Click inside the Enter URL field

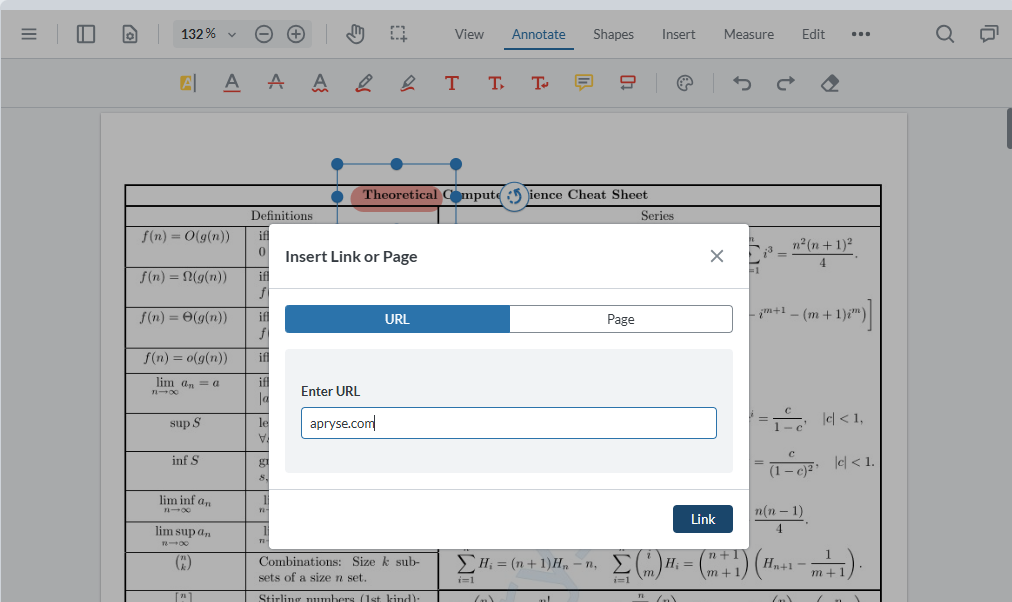point(508,423)
